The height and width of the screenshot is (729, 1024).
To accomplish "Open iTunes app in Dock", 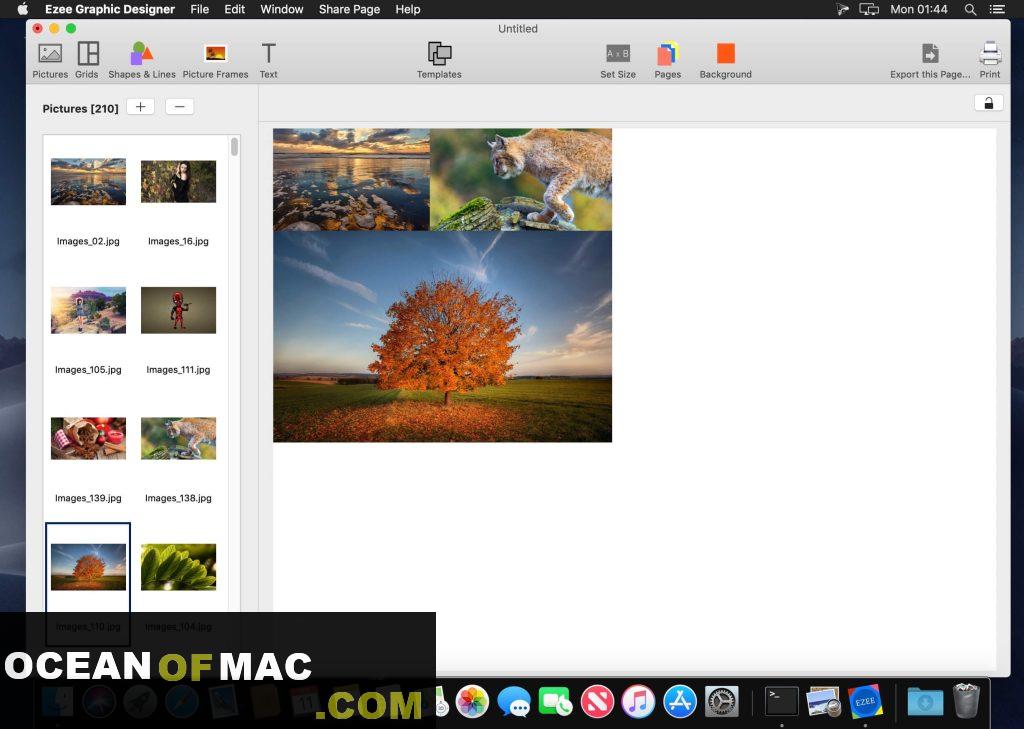I will coord(638,702).
